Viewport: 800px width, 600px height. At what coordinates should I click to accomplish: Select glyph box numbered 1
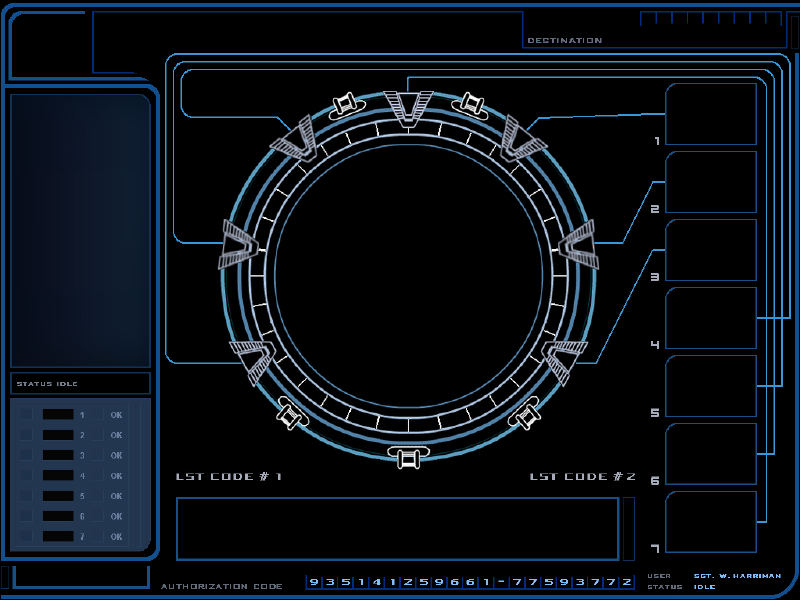point(711,114)
